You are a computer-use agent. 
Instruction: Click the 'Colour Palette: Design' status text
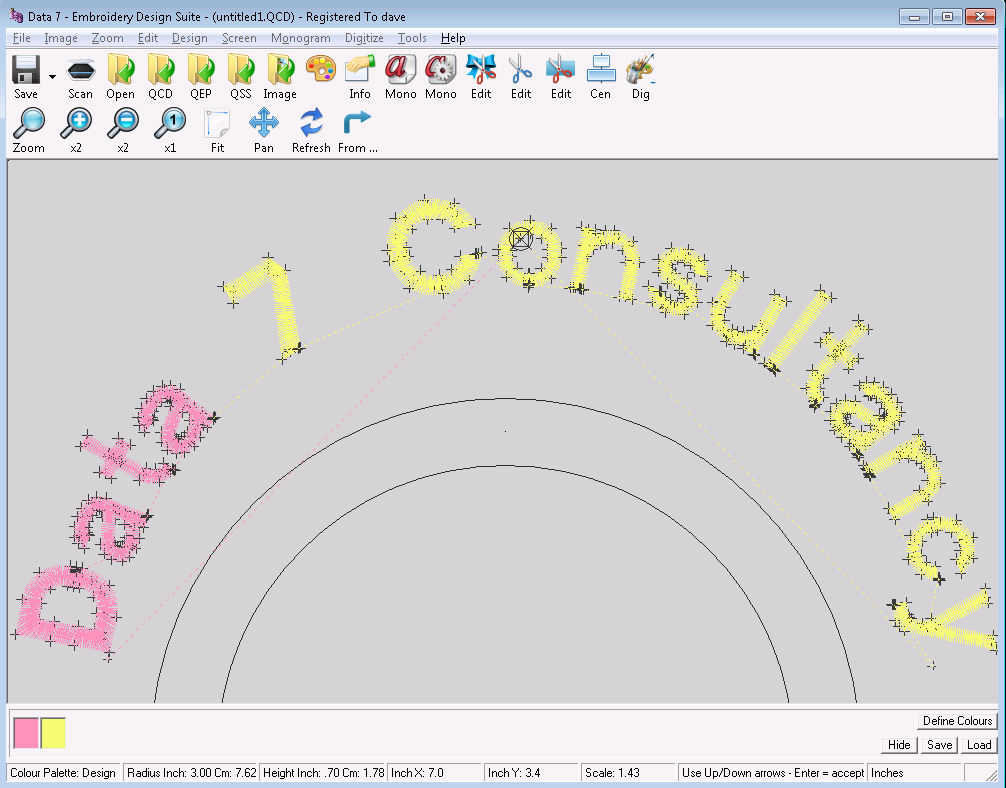63,773
